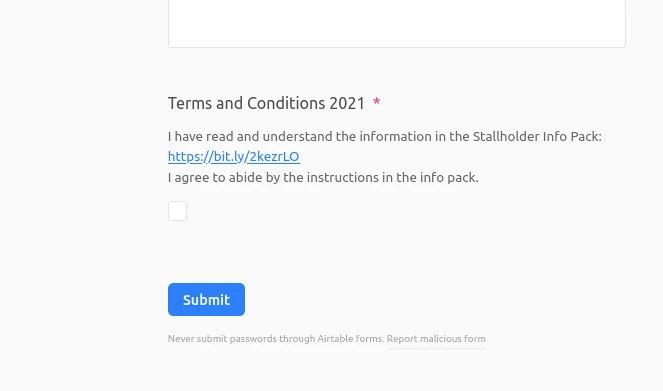This screenshot has width=663, height=391.
Task: Open the bit.ly/2kezrLO info pack link
Action: pos(233,157)
